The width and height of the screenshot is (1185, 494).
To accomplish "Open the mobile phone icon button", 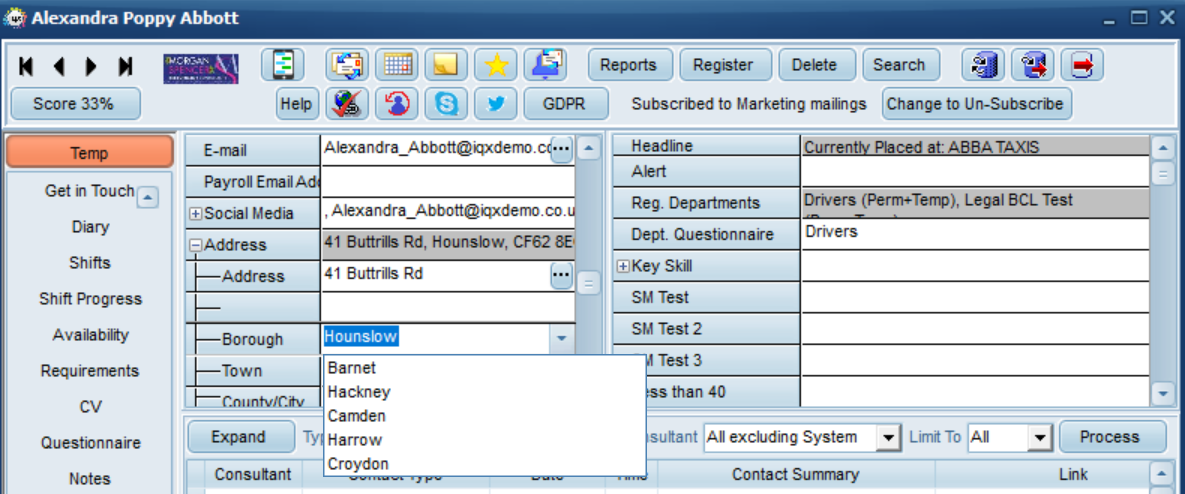I will 283,65.
